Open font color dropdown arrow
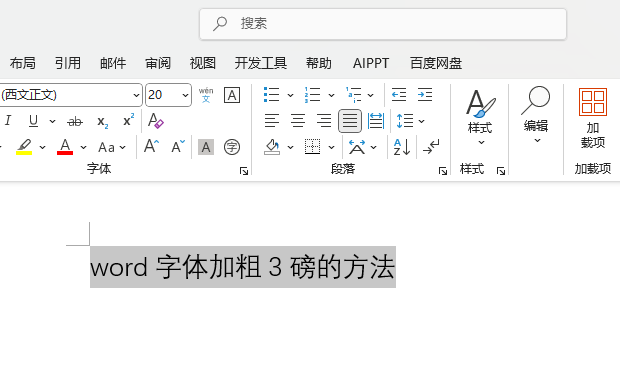Viewport: 620px width, 382px height. 83,148
